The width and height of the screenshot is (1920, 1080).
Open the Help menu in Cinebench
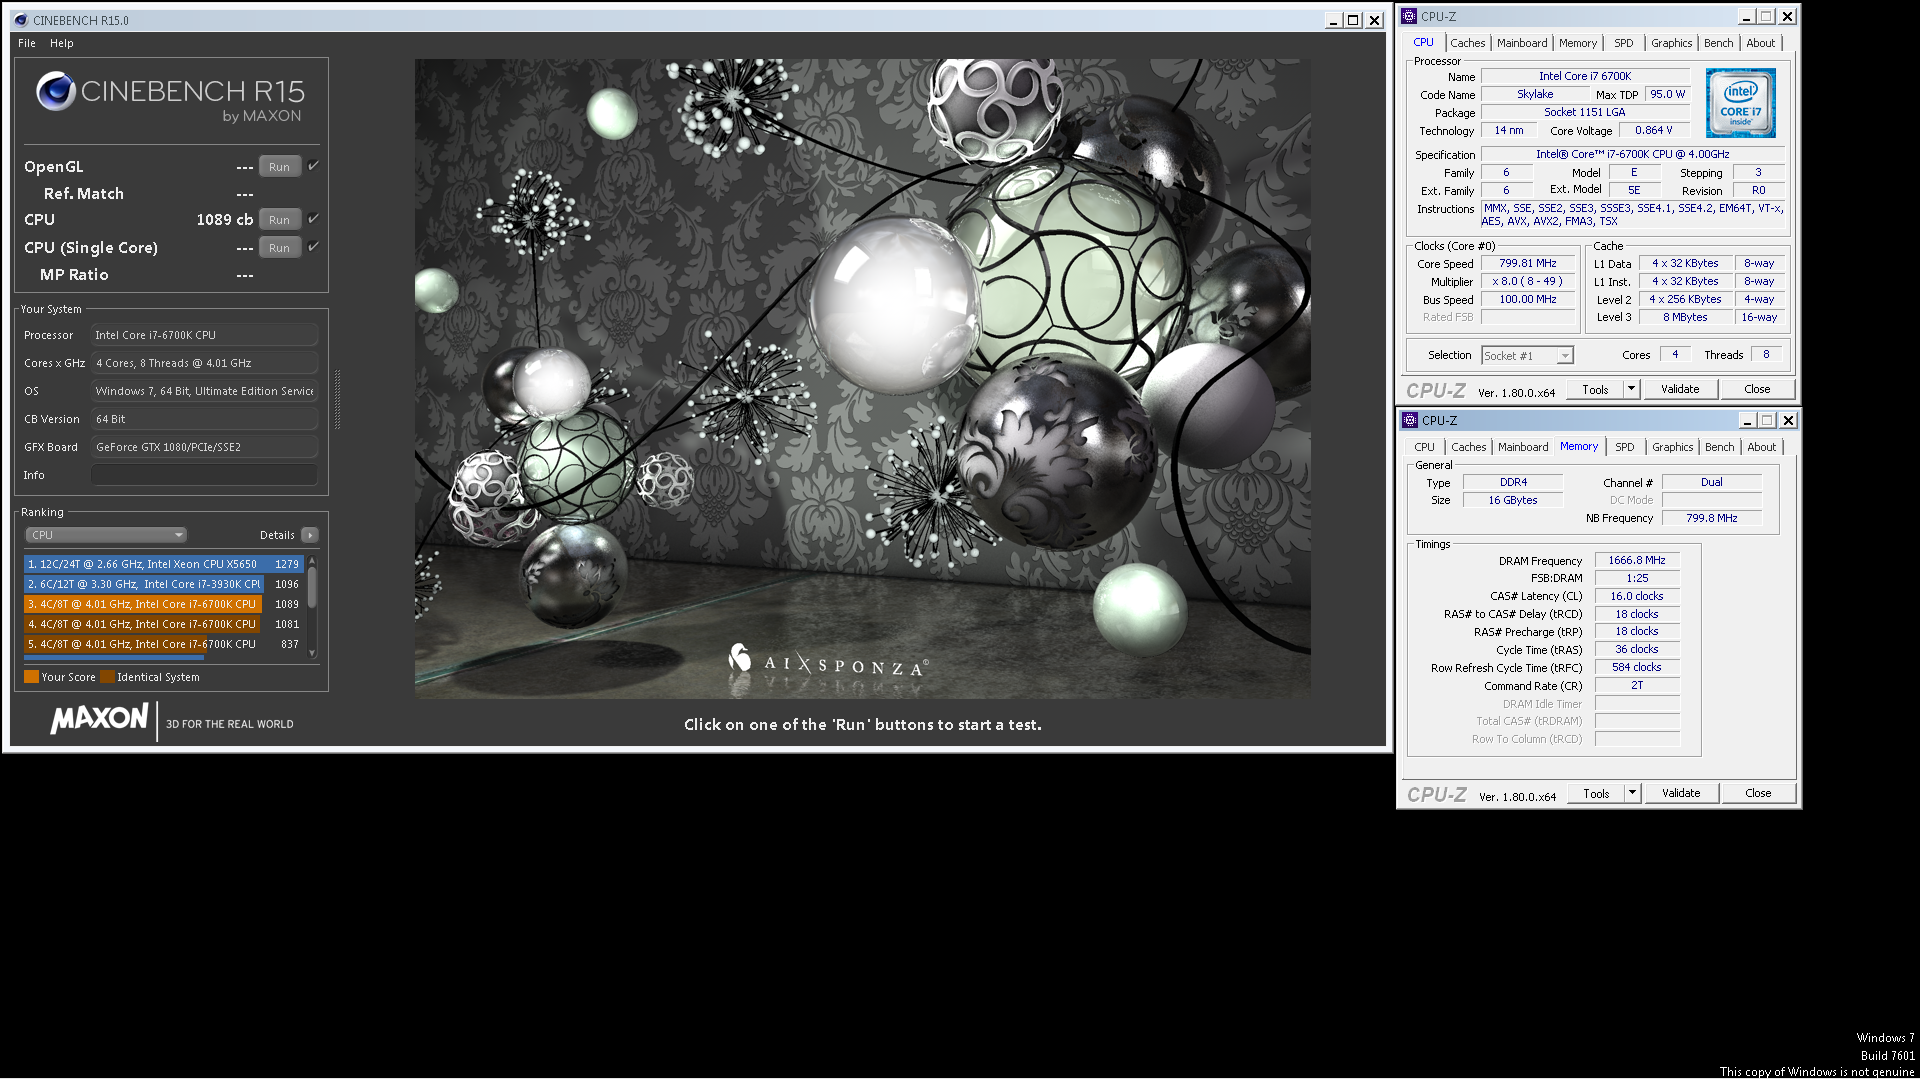click(62, 43)
